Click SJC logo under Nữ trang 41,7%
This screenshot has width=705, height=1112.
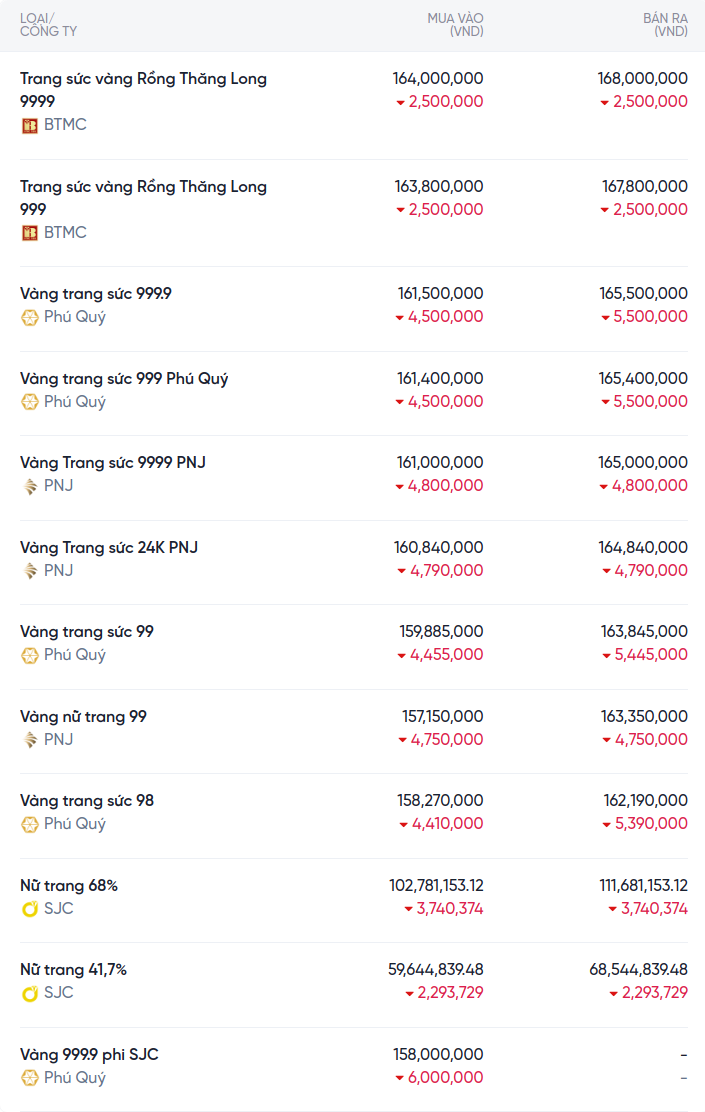[x=30, y=993]
